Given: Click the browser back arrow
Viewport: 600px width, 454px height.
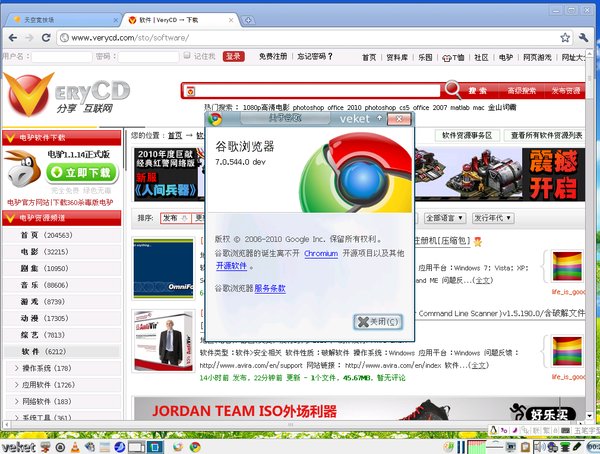Looking at the screenshot, I should tap(13, 38).
